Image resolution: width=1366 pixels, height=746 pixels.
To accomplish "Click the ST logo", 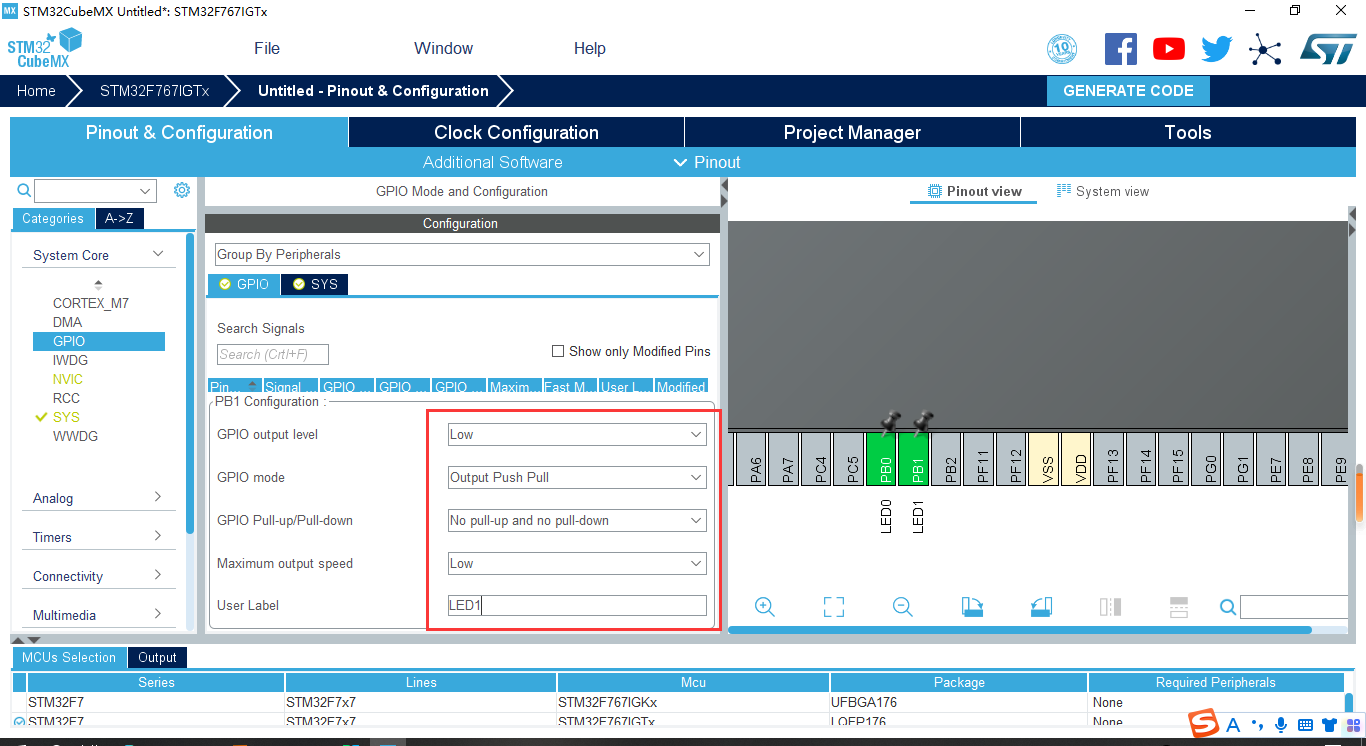I will coord(1328,48).
